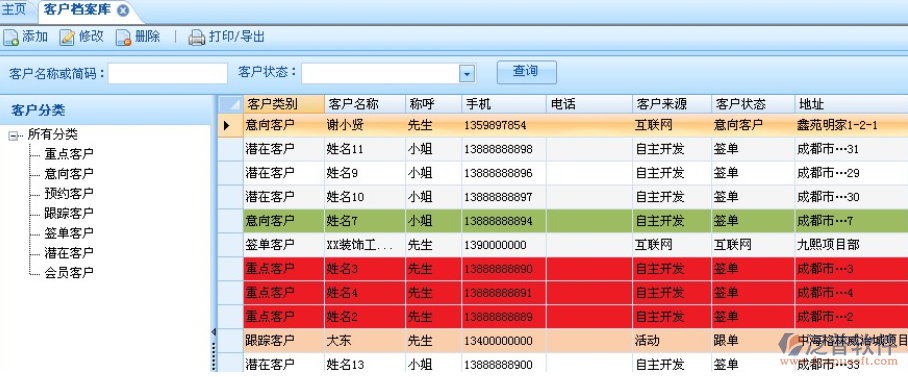Click the 修改 (Edit) toolbar icon
The width and height of the screenshot is (908, 377).
tap(68, 38)
